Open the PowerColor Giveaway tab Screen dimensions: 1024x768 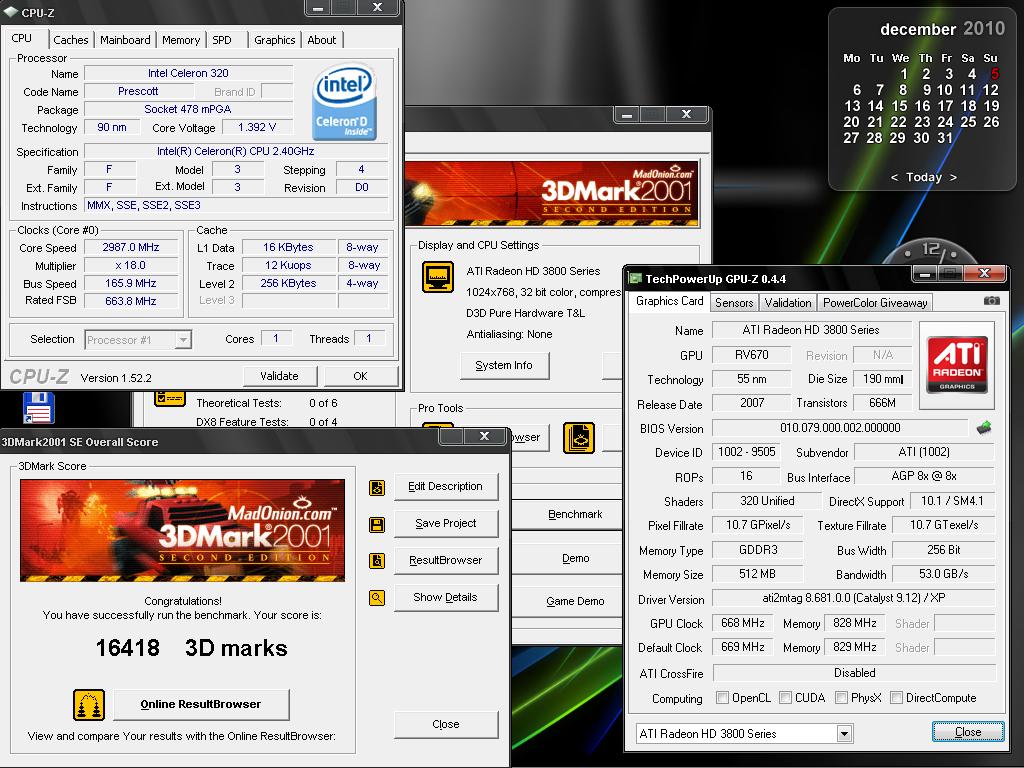tap(875, 302)
